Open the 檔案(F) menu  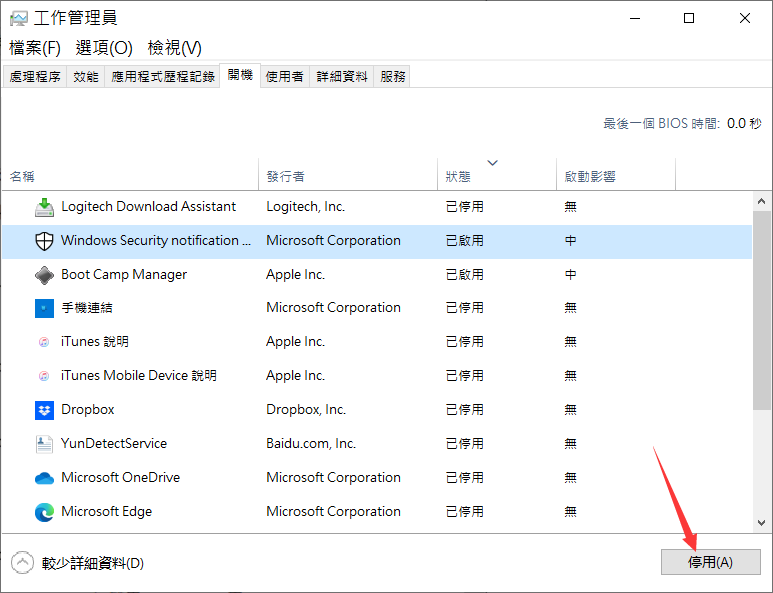35,48
